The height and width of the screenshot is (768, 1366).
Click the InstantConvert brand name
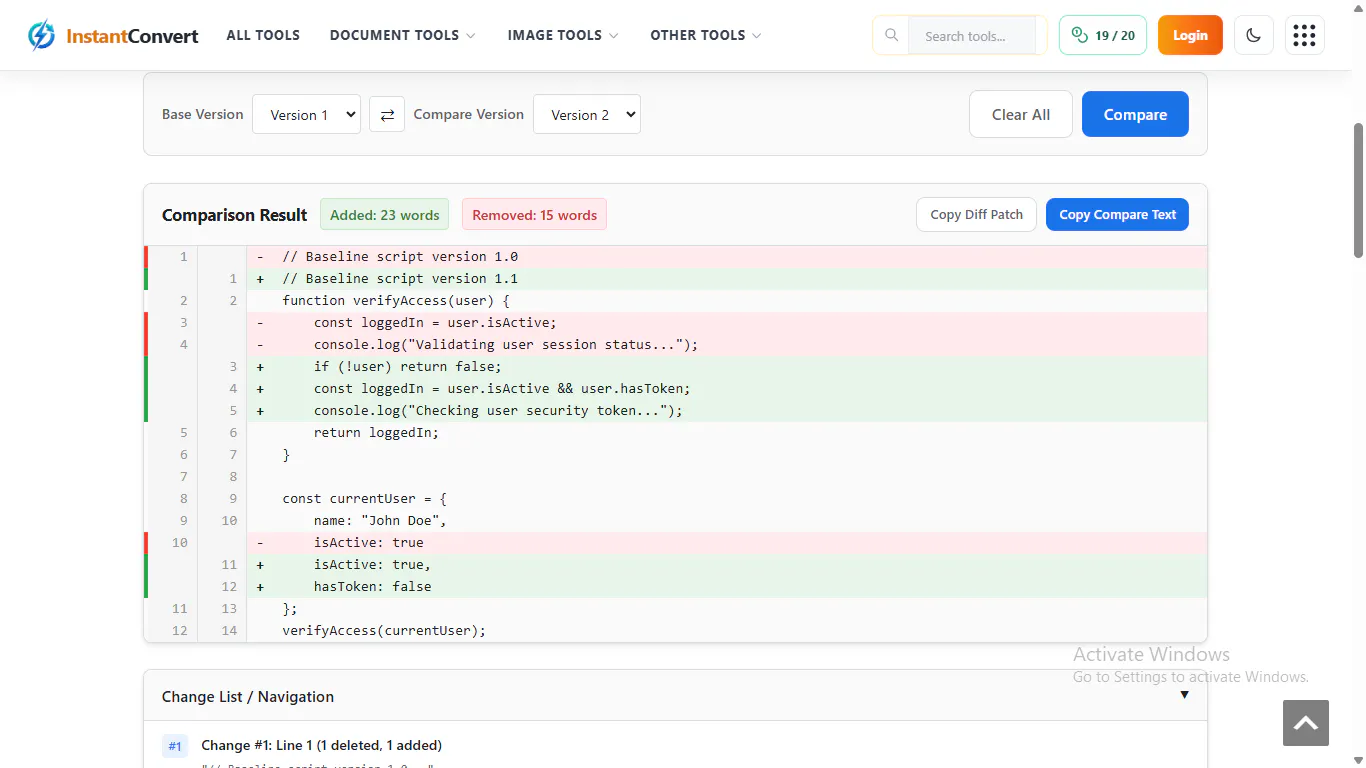point(132,36)
